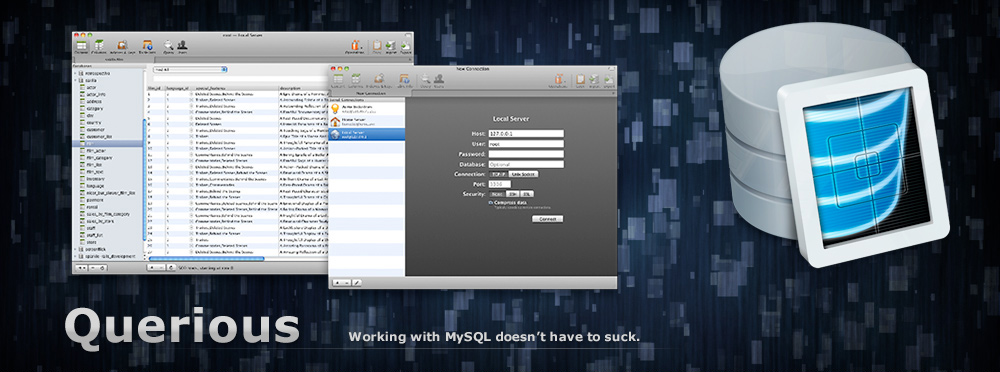
Task: Click the Copy icon in the back window toolbar
Action: click(x=377, y=47)
